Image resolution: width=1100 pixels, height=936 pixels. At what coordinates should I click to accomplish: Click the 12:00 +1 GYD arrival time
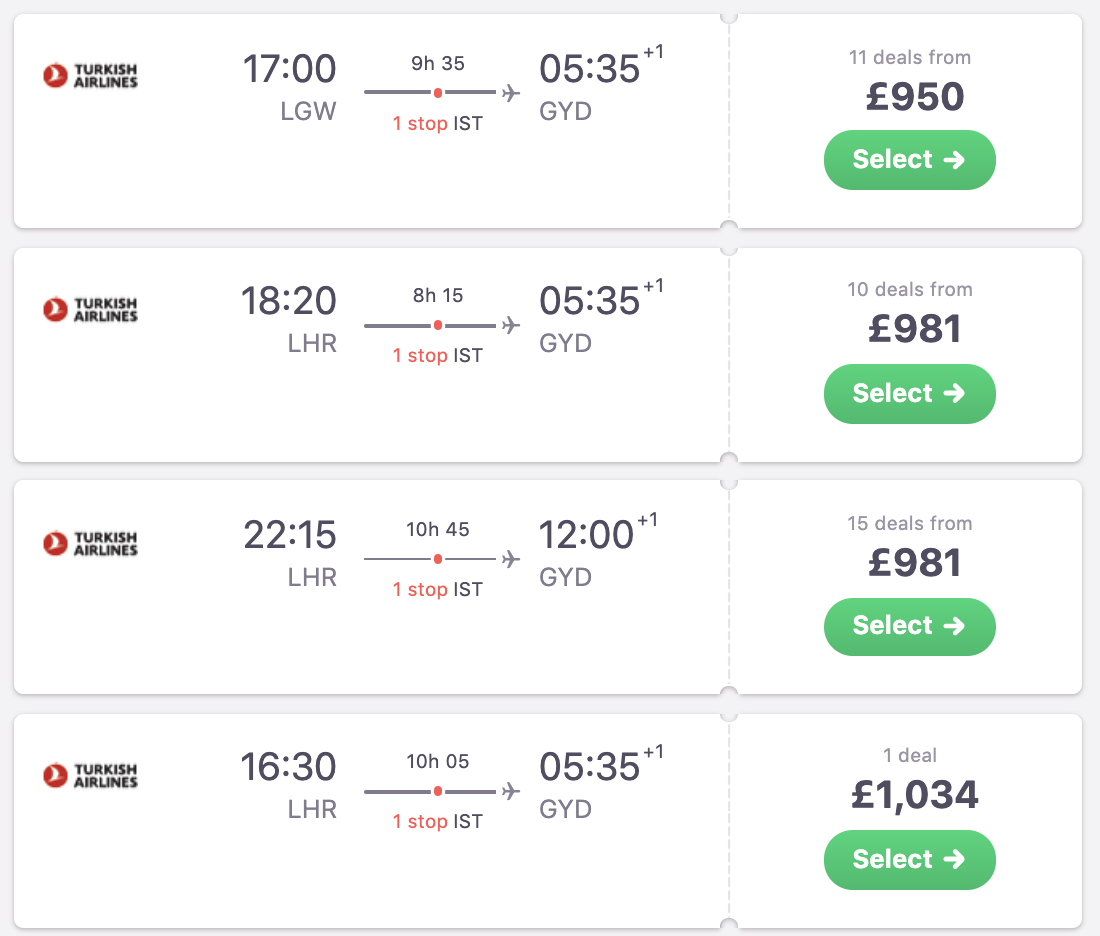(588, 535)
